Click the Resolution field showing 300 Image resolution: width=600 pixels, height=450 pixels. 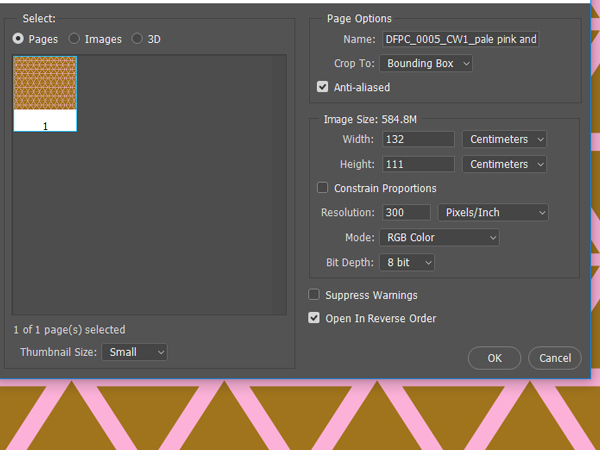click(x=406, y=212)
